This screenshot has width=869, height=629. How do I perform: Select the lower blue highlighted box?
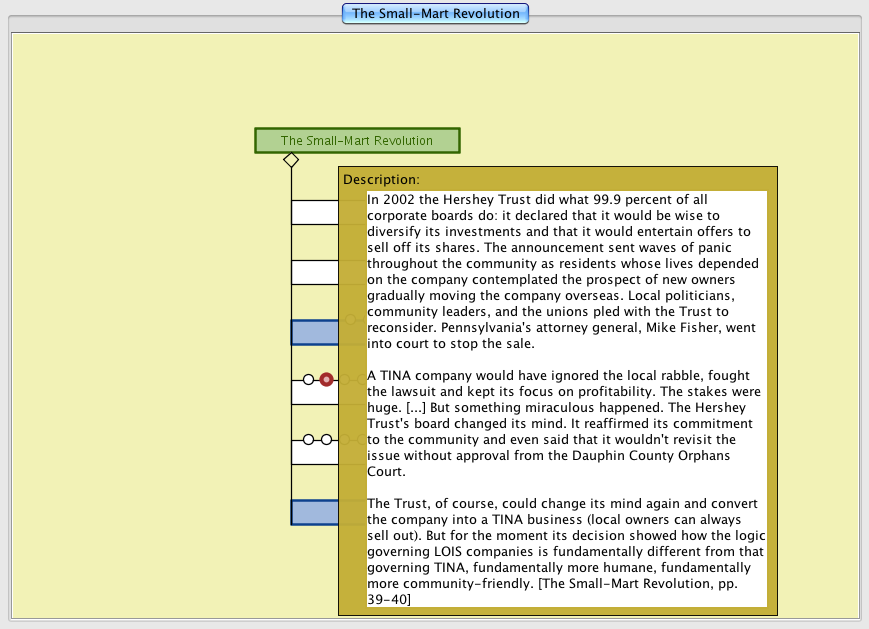(314, 512)
